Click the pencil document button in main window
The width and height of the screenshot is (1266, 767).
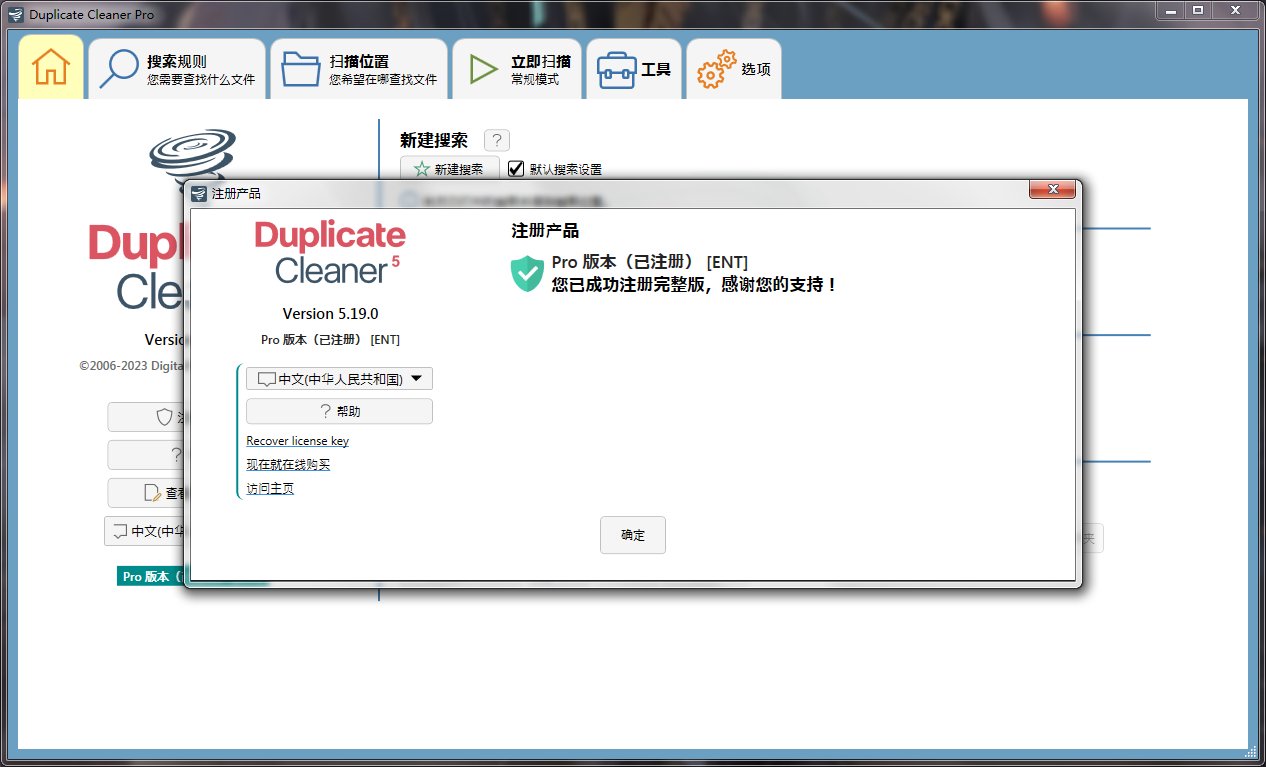tap(146, 492)
